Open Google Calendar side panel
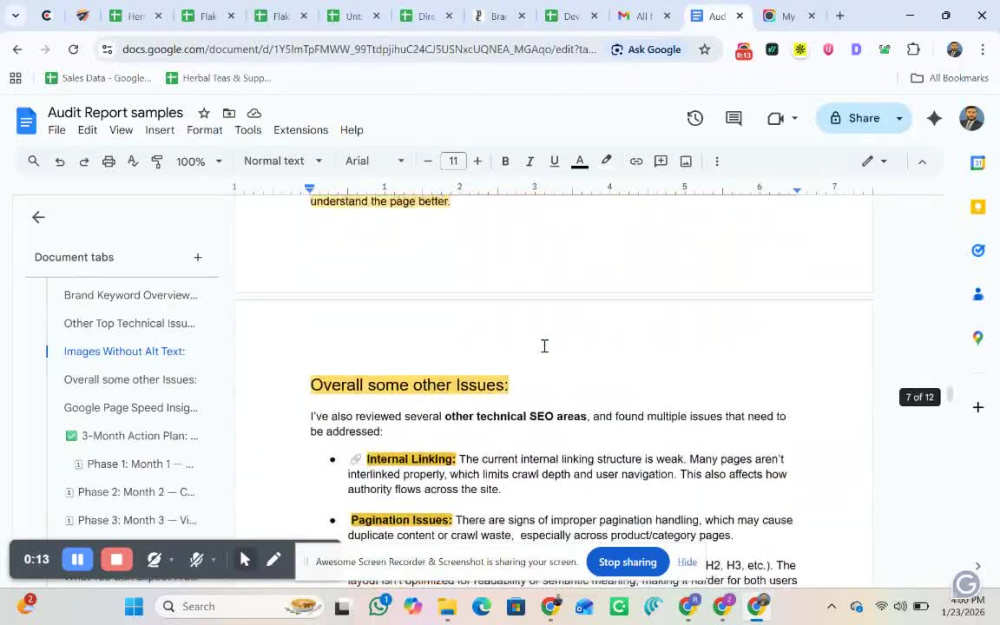The image size is (1000, 625). [x=978, y=163]
